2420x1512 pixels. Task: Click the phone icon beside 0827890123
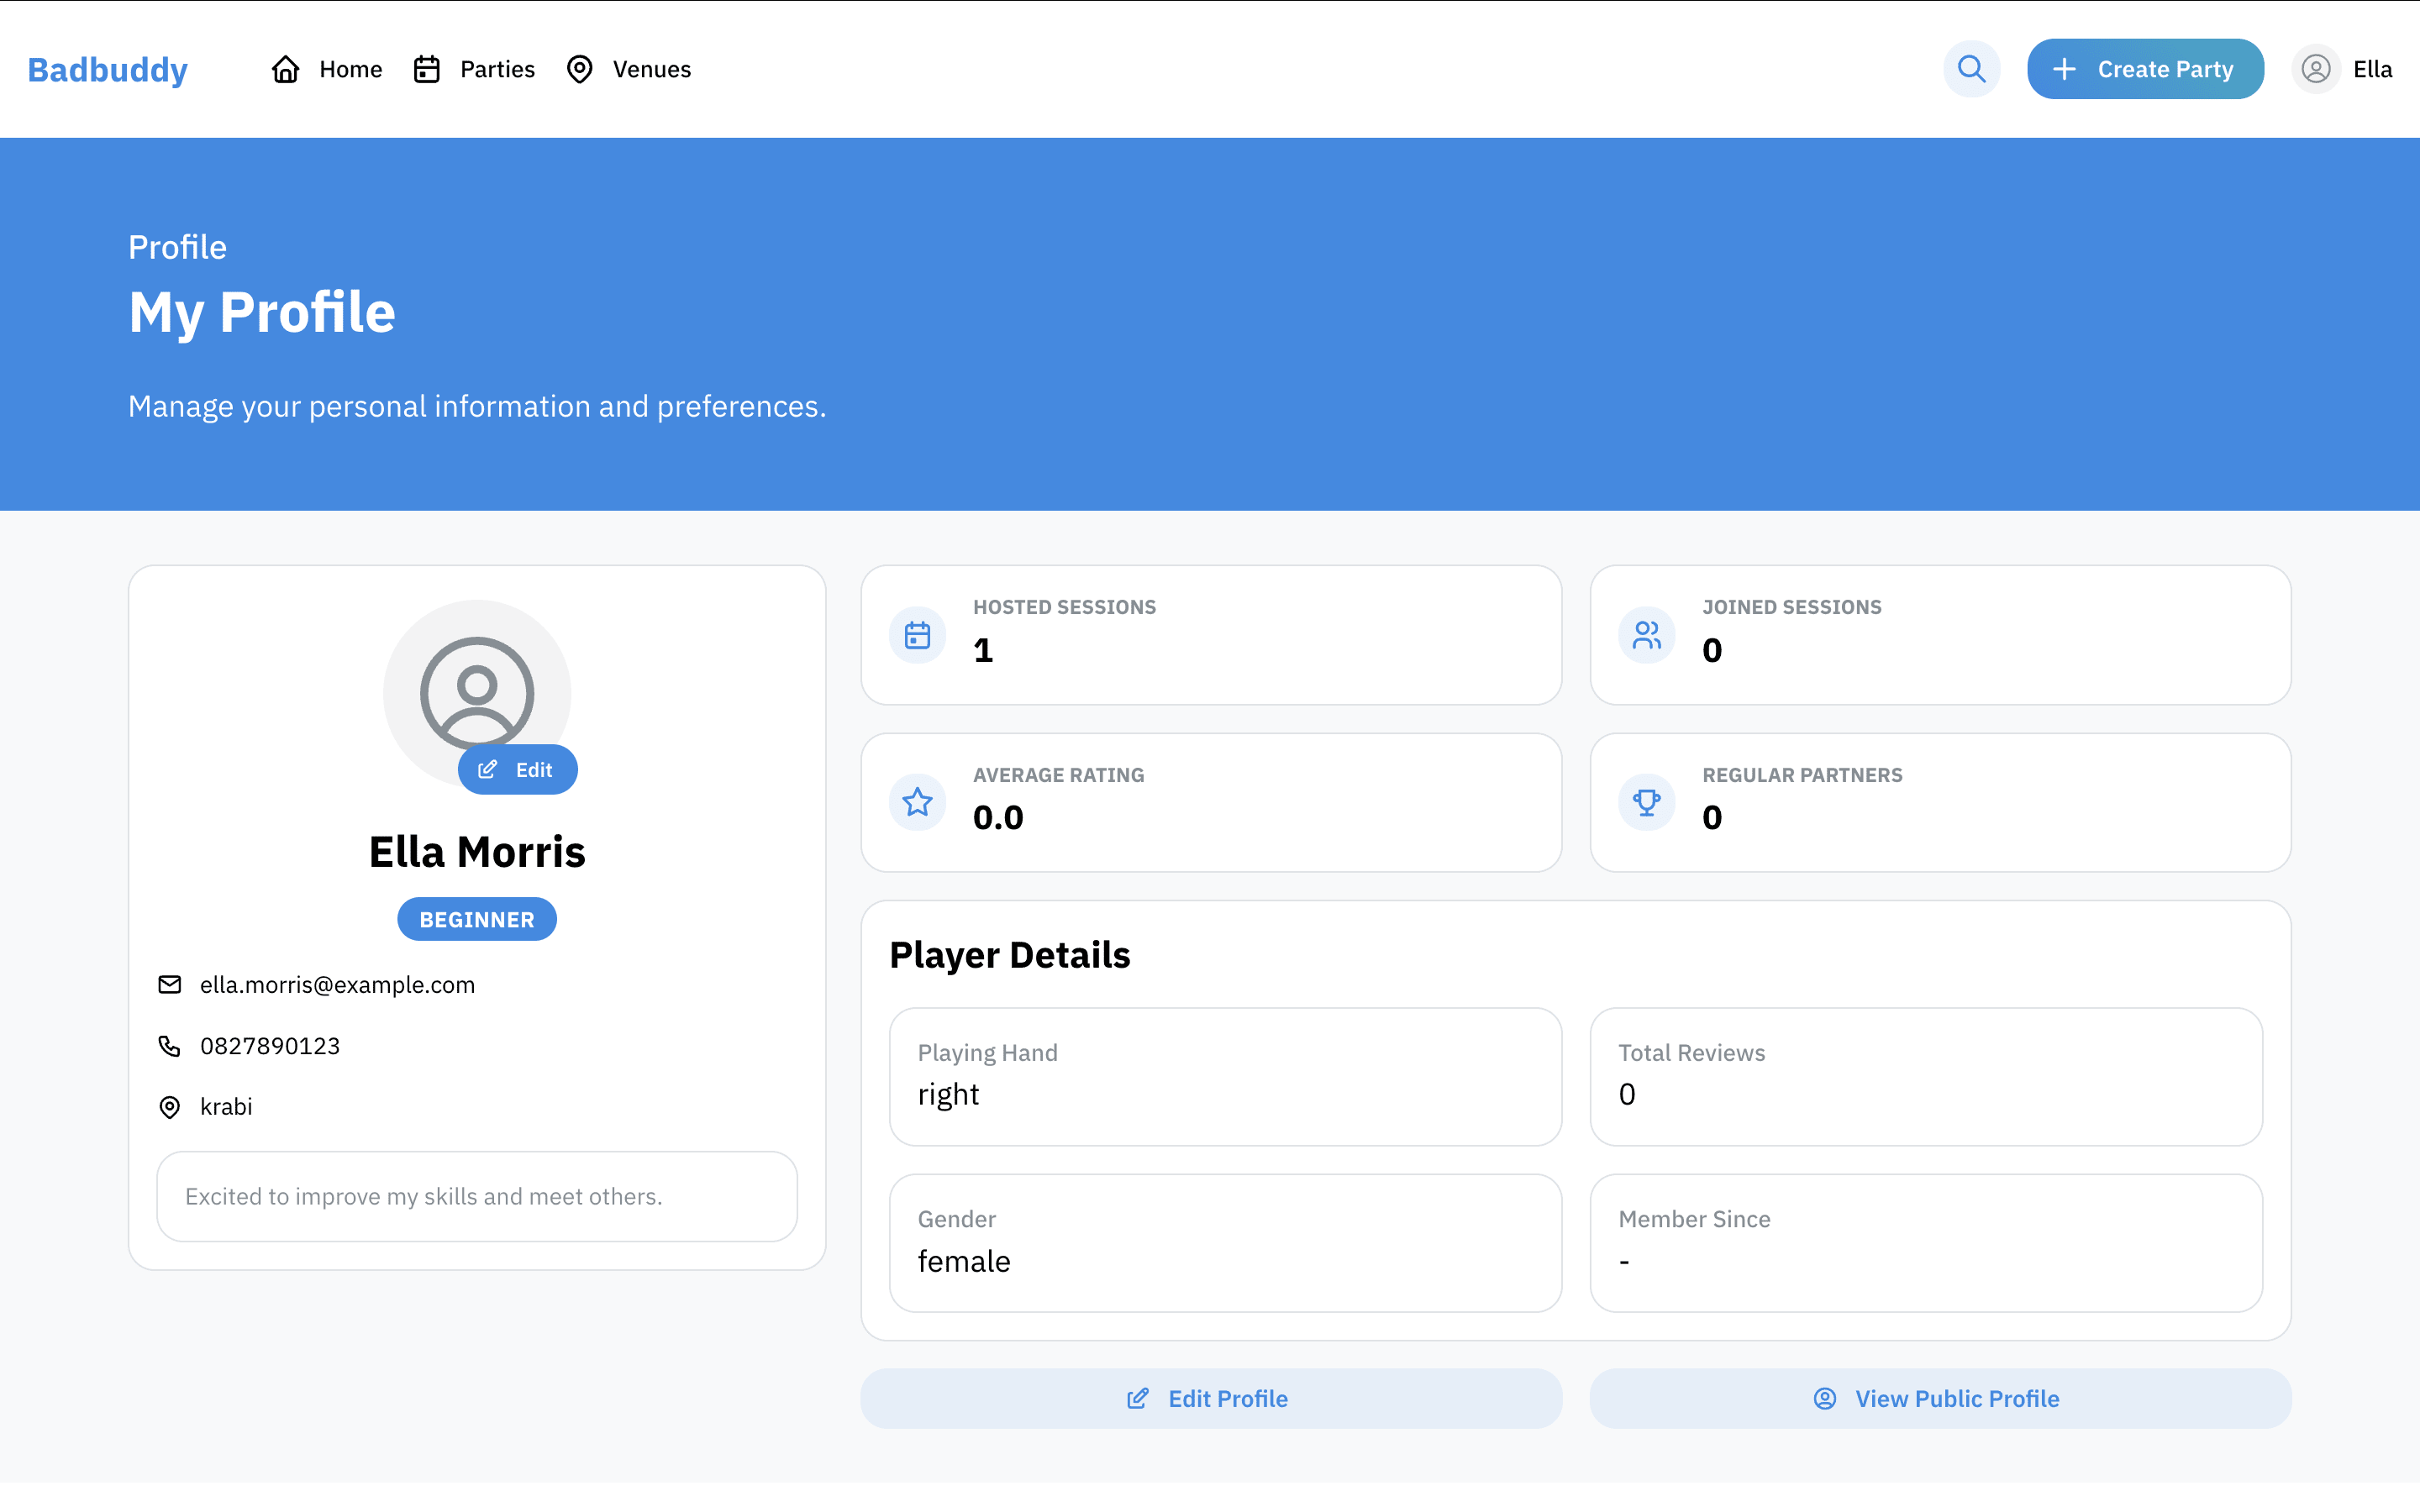point(170,1046)
